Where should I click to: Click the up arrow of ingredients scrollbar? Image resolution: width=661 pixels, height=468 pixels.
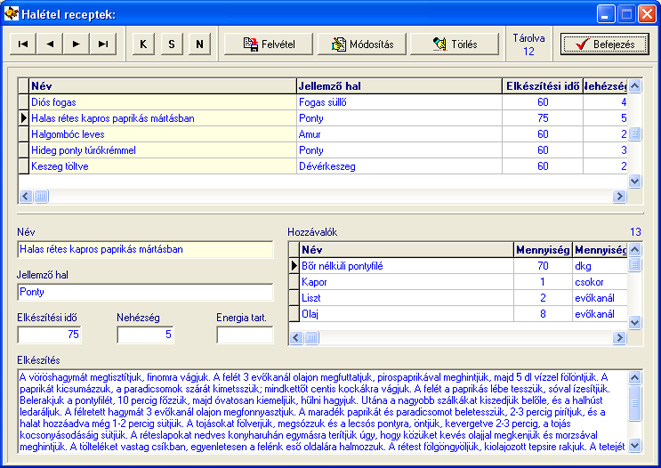click(635, 250)
